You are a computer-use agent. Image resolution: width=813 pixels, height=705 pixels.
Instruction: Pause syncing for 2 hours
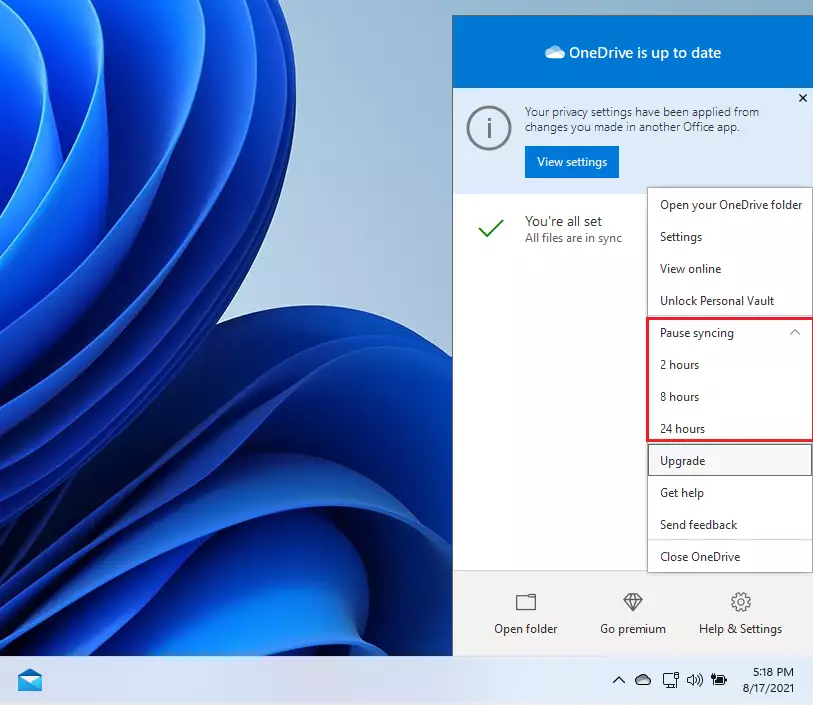tap(730, 365)
